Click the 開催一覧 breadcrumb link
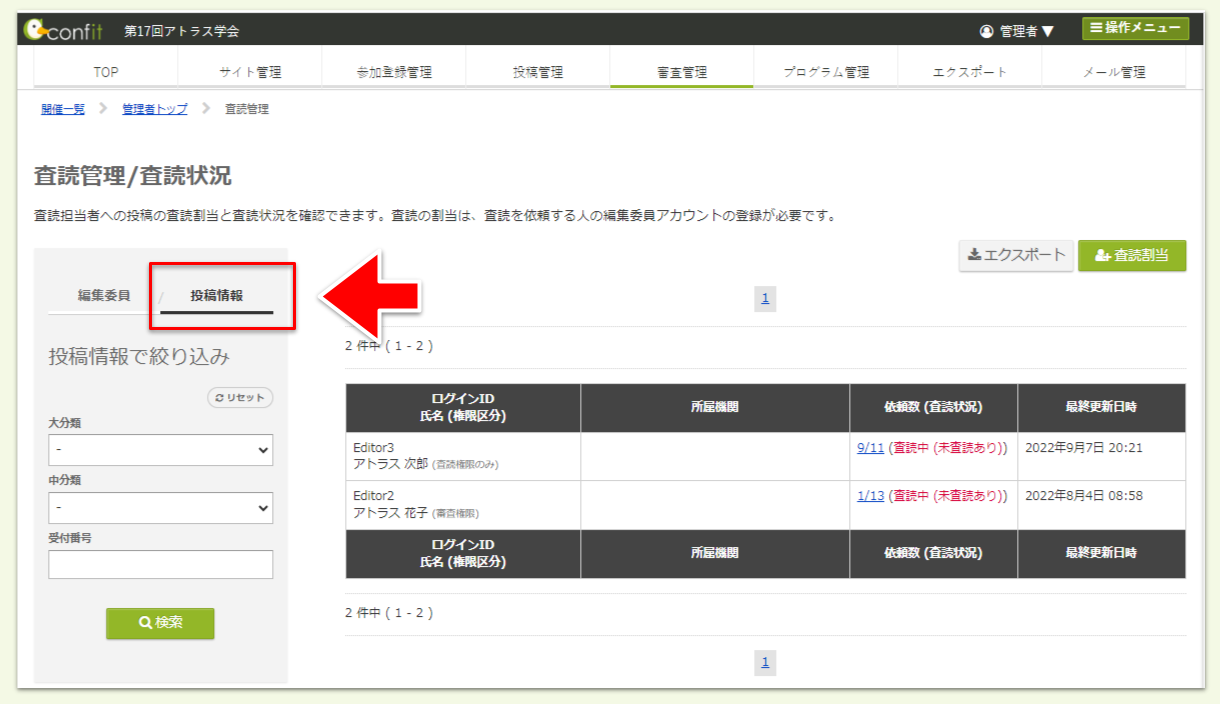The image size is (1220, 704). (62, 109)
